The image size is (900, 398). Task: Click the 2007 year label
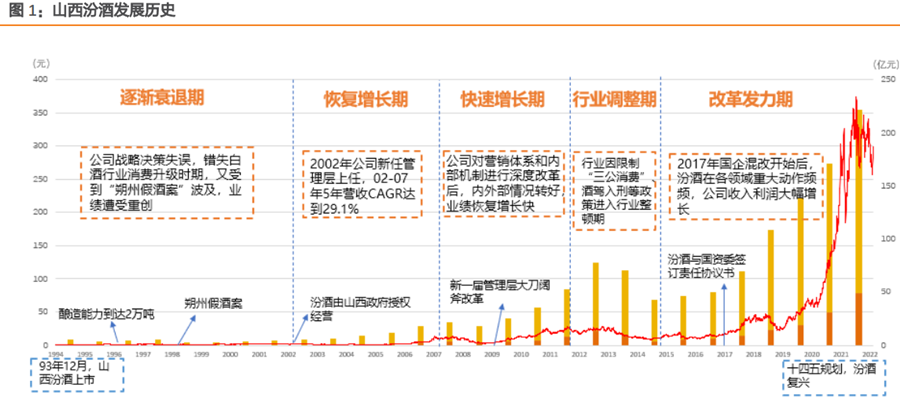(x=433, y=355)
